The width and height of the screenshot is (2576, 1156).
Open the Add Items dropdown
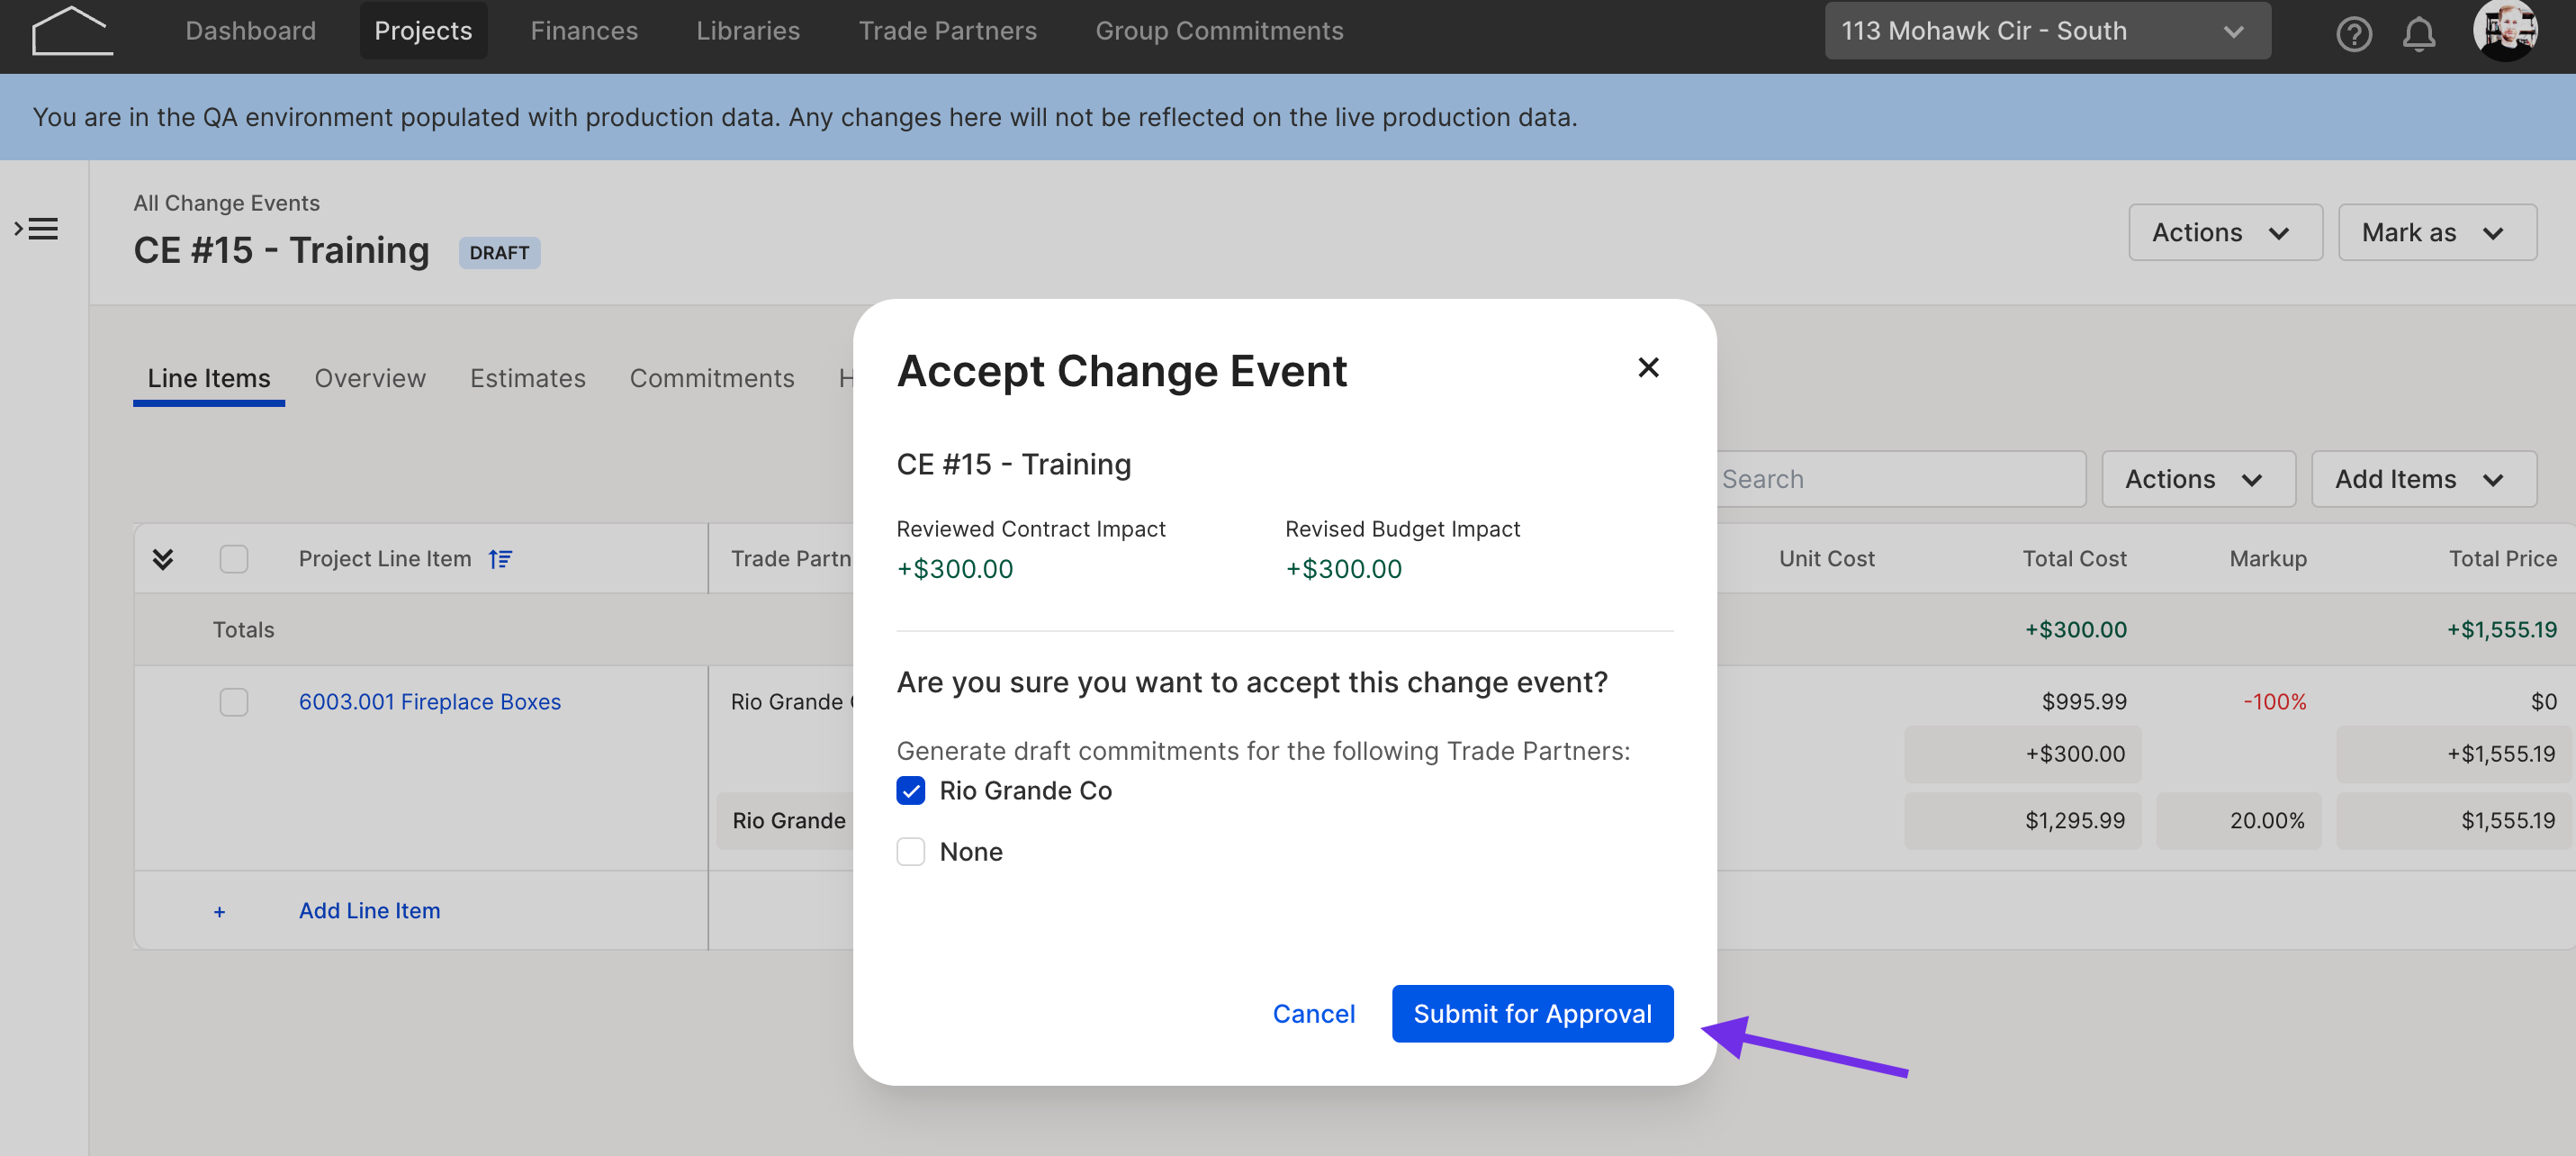coord(2423,479)
